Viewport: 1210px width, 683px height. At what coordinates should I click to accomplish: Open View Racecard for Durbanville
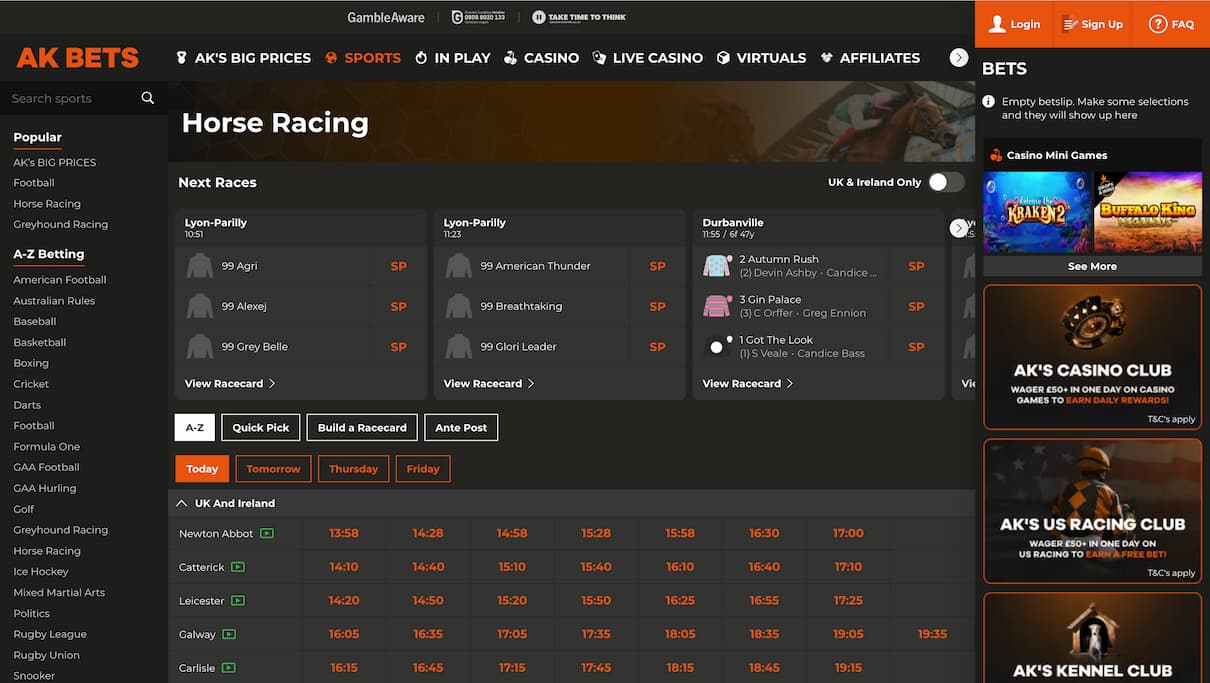point(748,383)
